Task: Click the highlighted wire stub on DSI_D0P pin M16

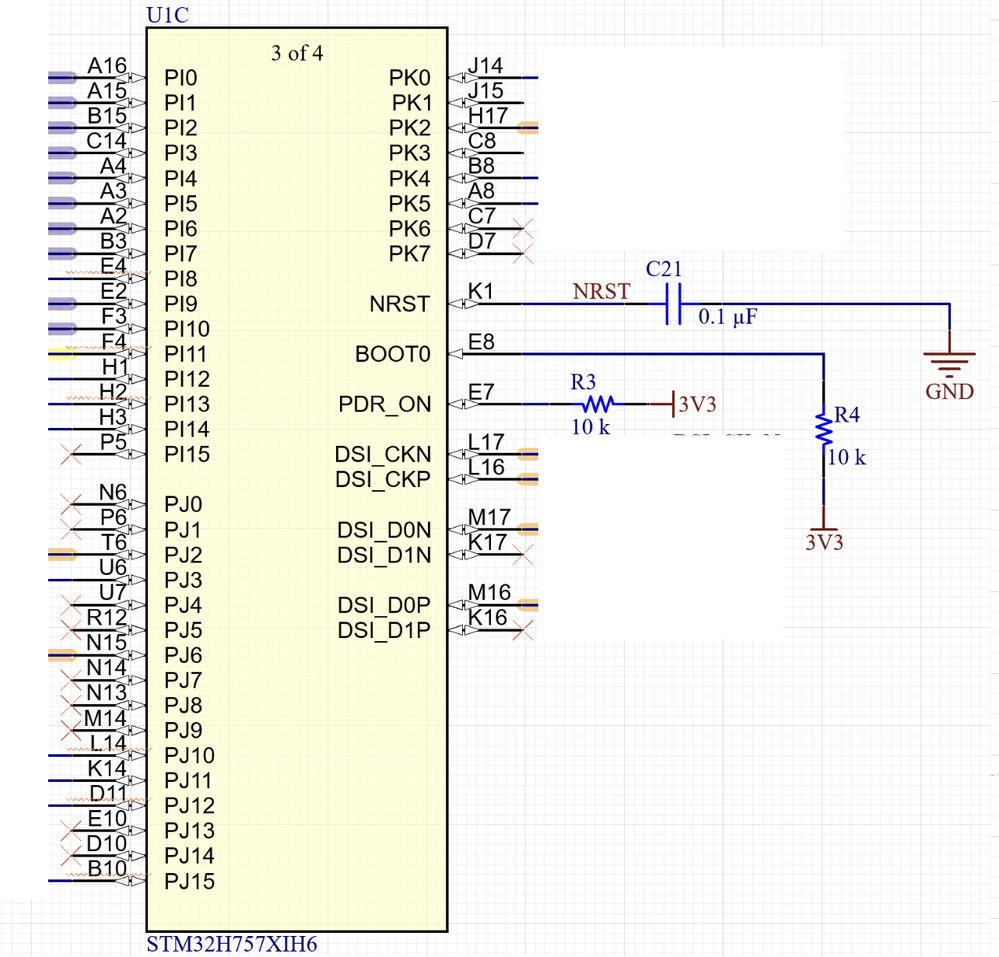Action: (x=528, y=605)
